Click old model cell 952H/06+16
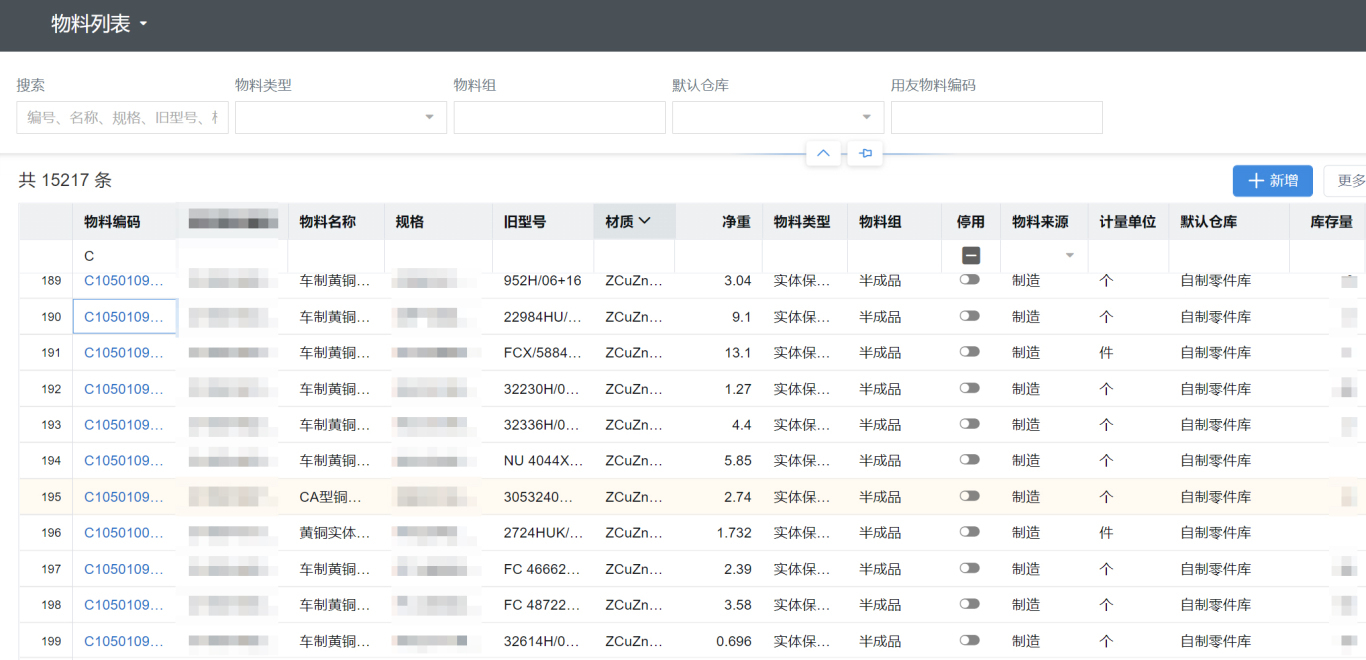This screenshot has height=660, width=1366. (x=543, y=281)
